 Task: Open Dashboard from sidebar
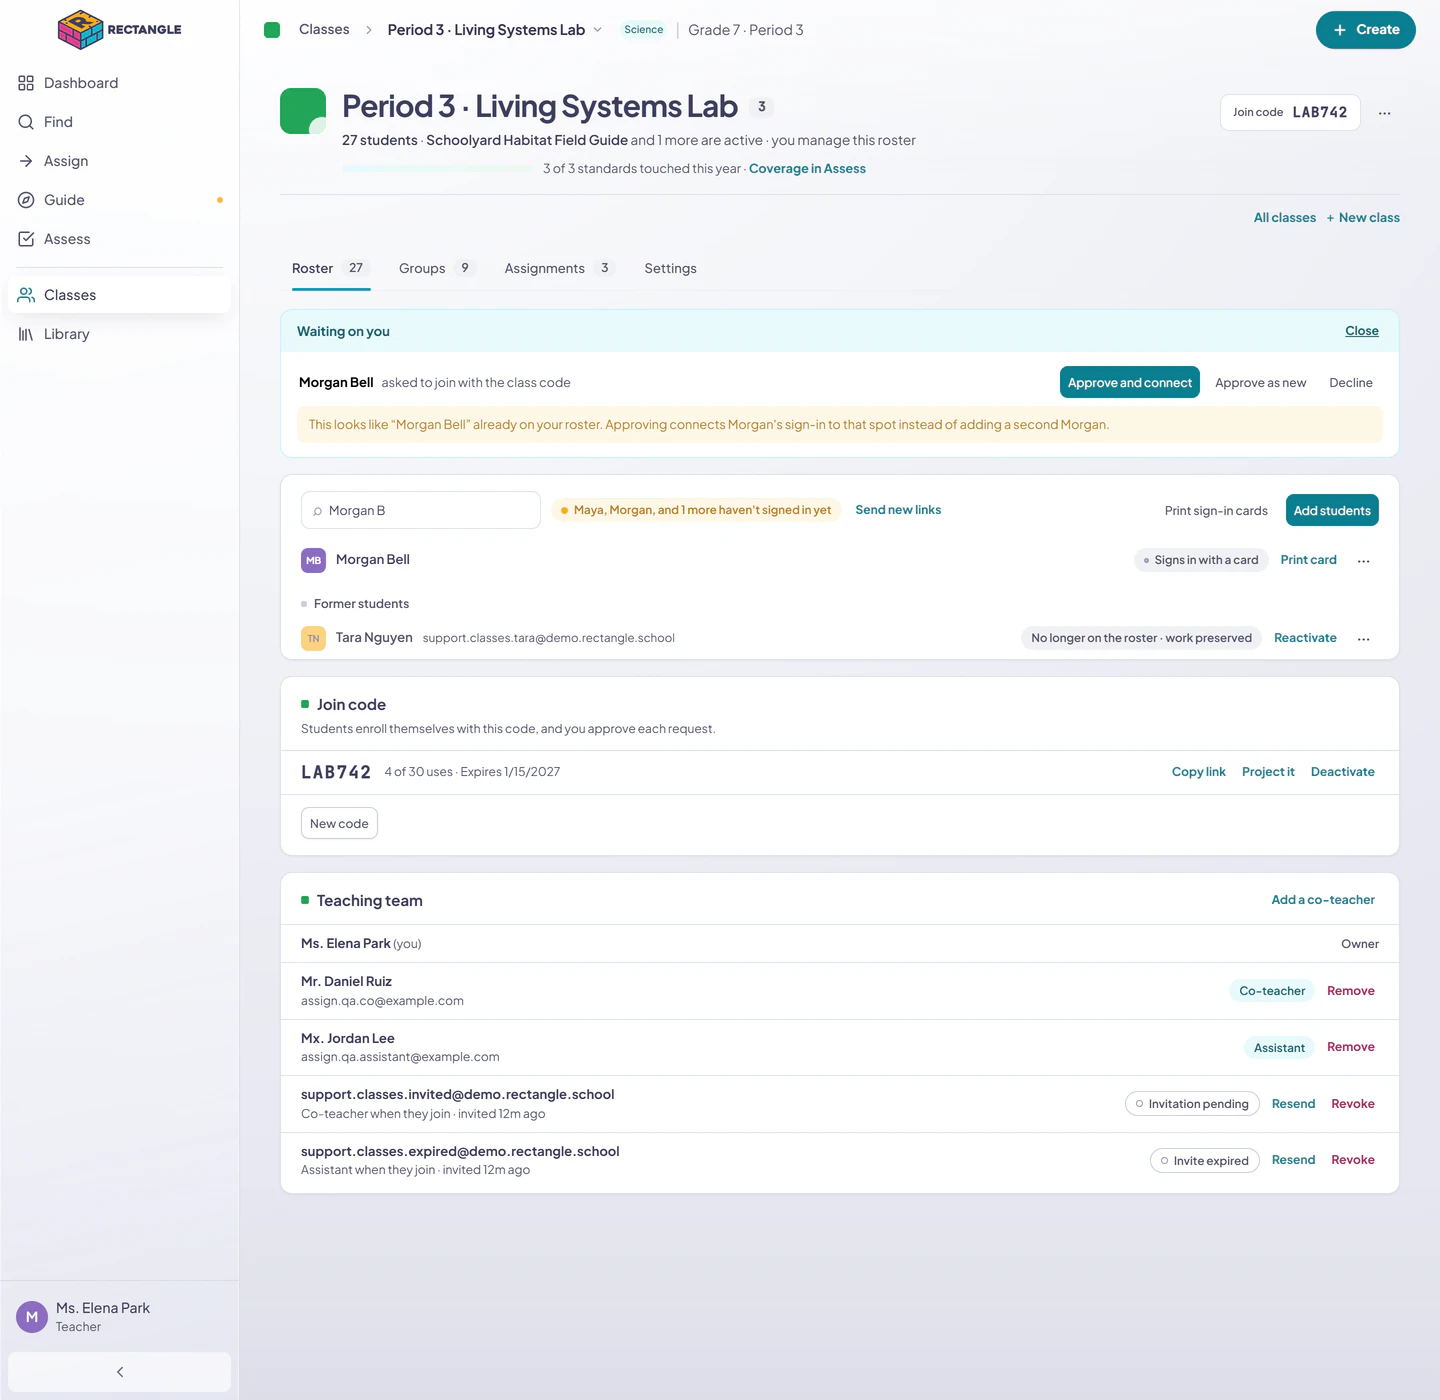(x=119, y=83)
